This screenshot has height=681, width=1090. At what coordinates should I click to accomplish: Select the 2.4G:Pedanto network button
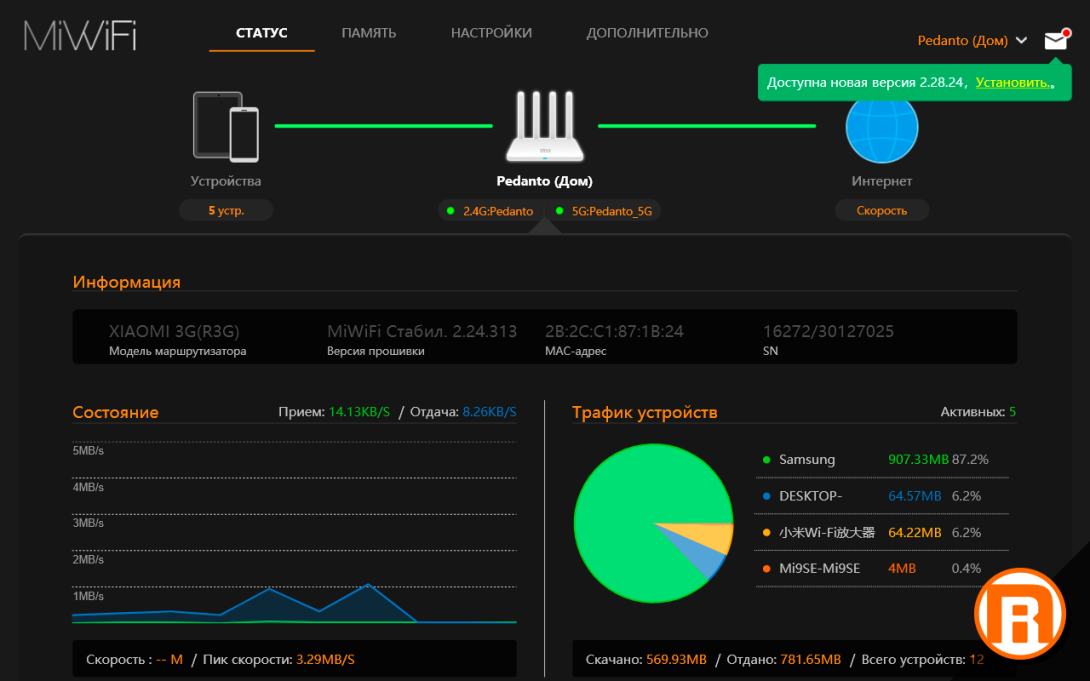491,211
